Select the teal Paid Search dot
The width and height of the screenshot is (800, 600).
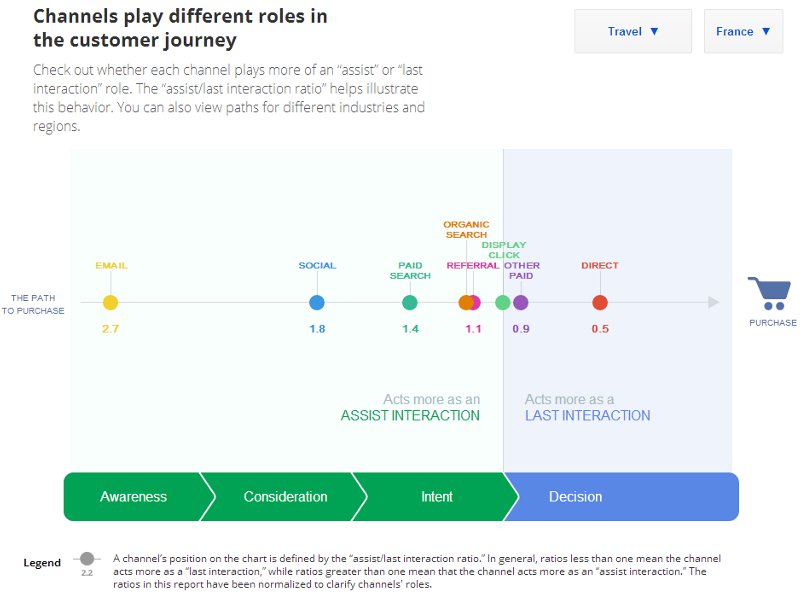pos(410,303)
